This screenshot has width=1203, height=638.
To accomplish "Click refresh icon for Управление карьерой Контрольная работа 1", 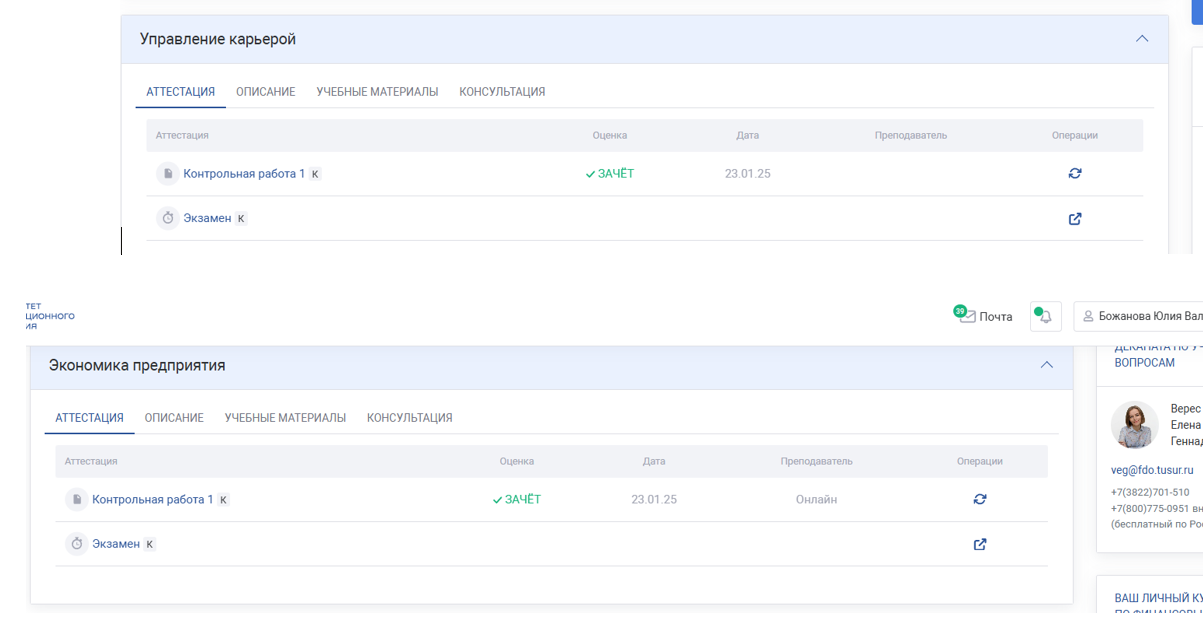I will click(x=1075, y=173).
